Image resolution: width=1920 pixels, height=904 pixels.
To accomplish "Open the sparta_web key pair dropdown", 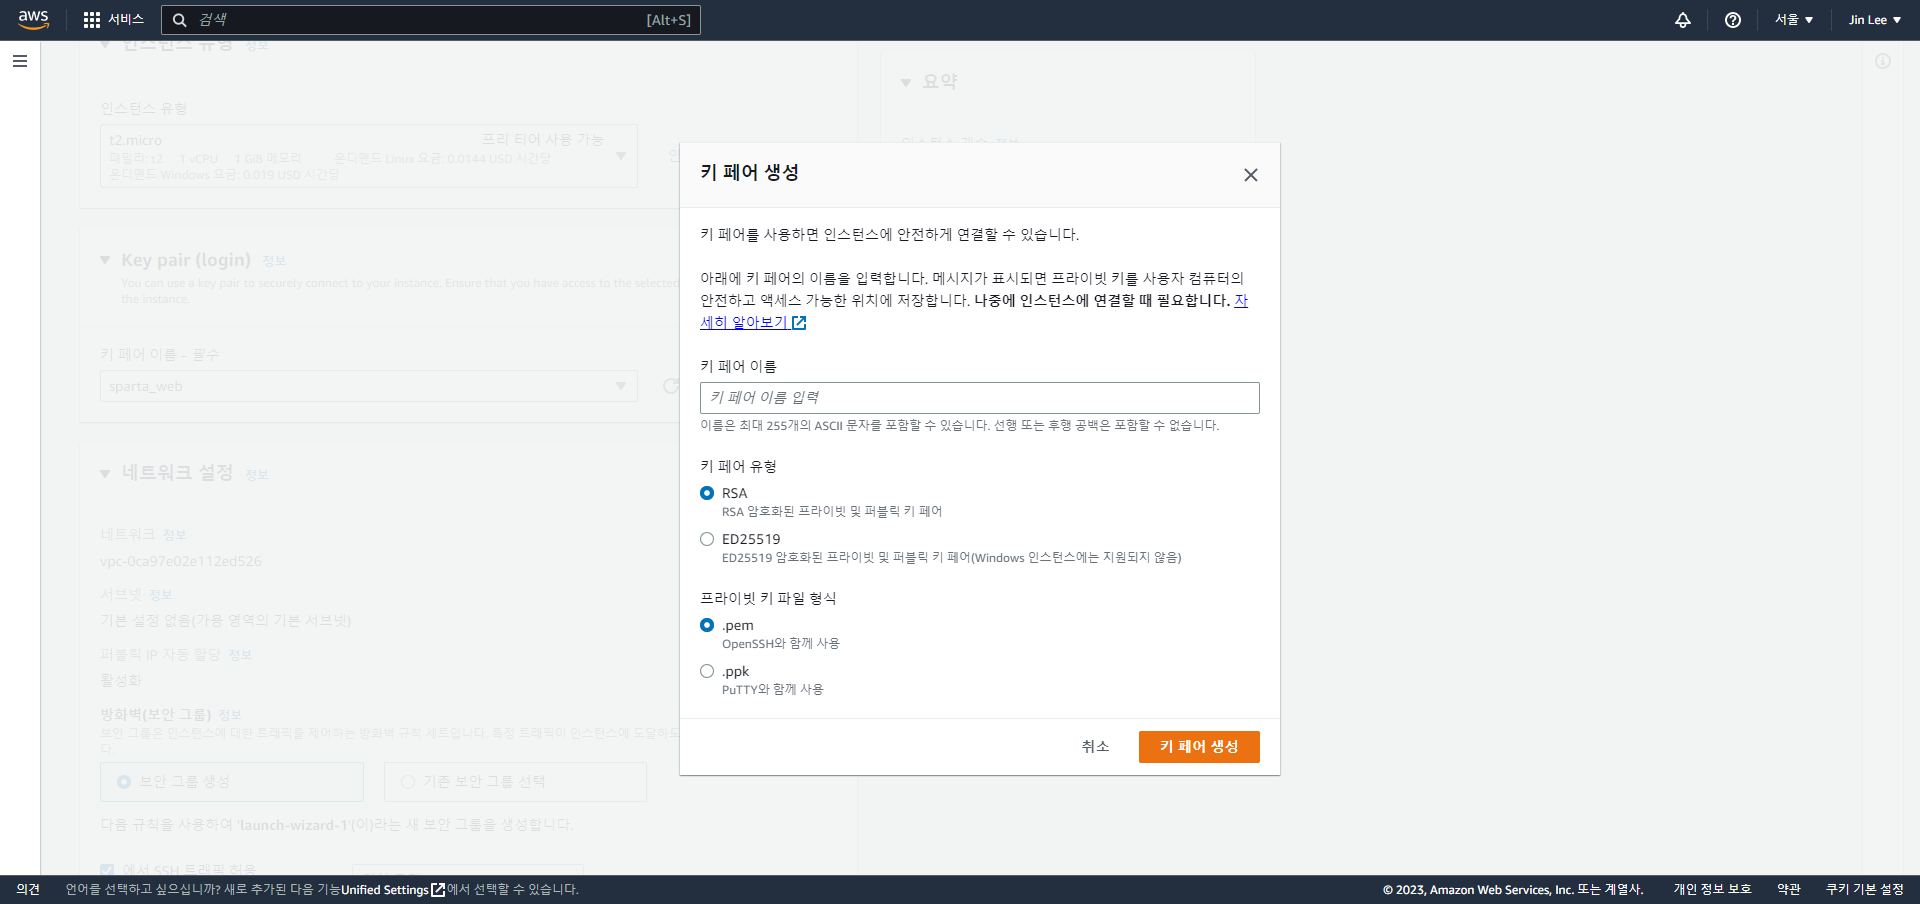I will point(369,386).
